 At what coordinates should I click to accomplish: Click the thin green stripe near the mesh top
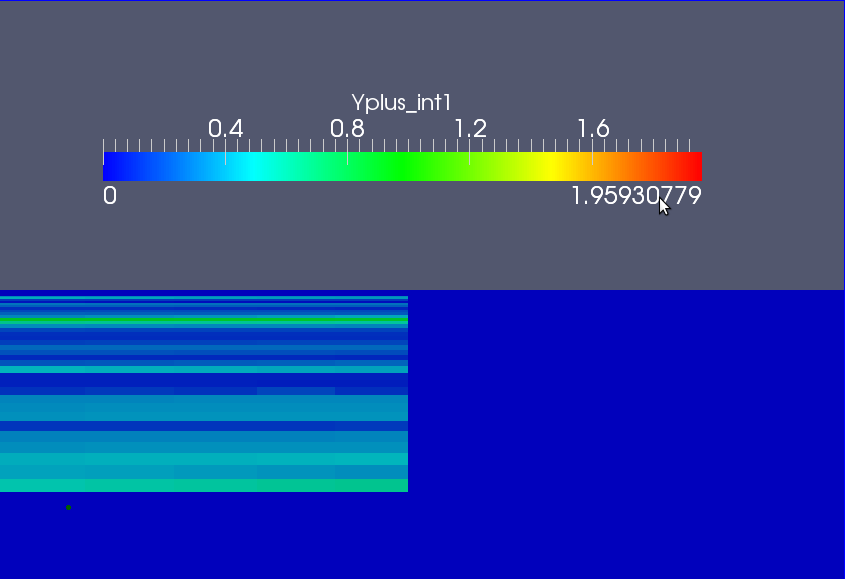pos(200,319)
